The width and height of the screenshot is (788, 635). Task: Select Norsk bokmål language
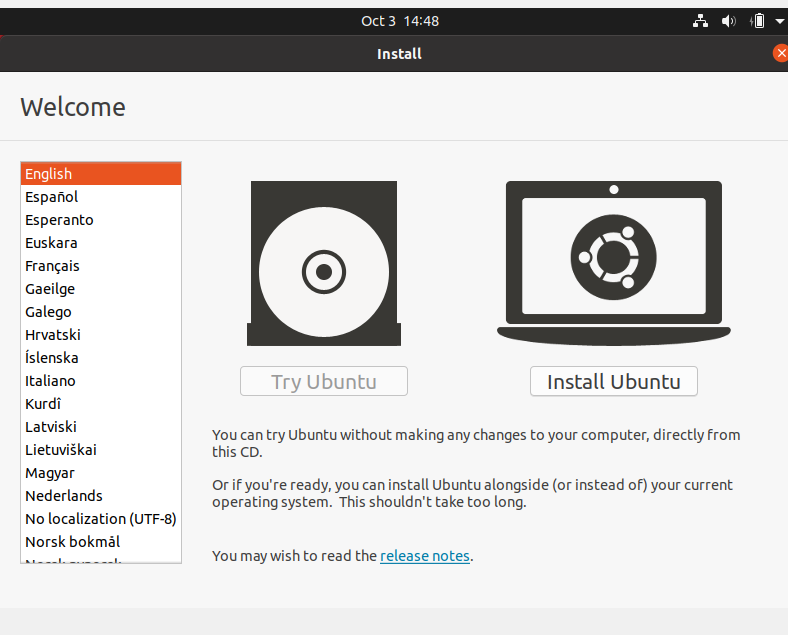[x=101, y=542]
